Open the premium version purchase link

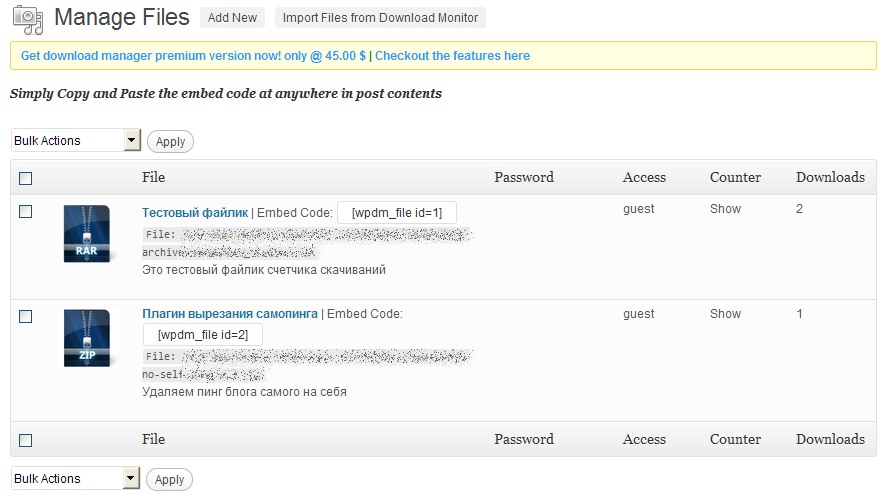[x=193, y=56]
